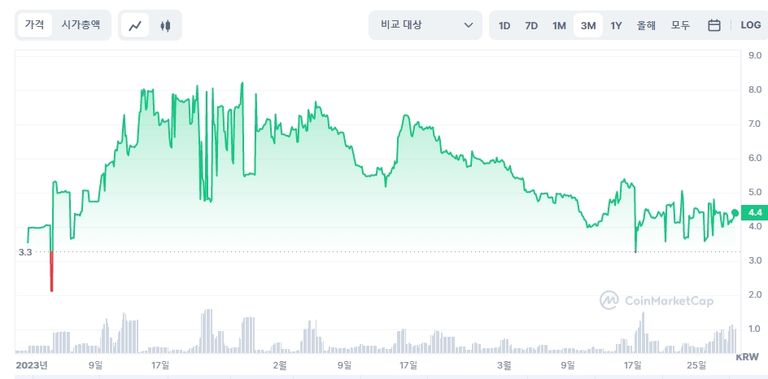Click the tallest volume bar near 17일 March
Viewport: 768px width, 379px height.
(643, 333)
